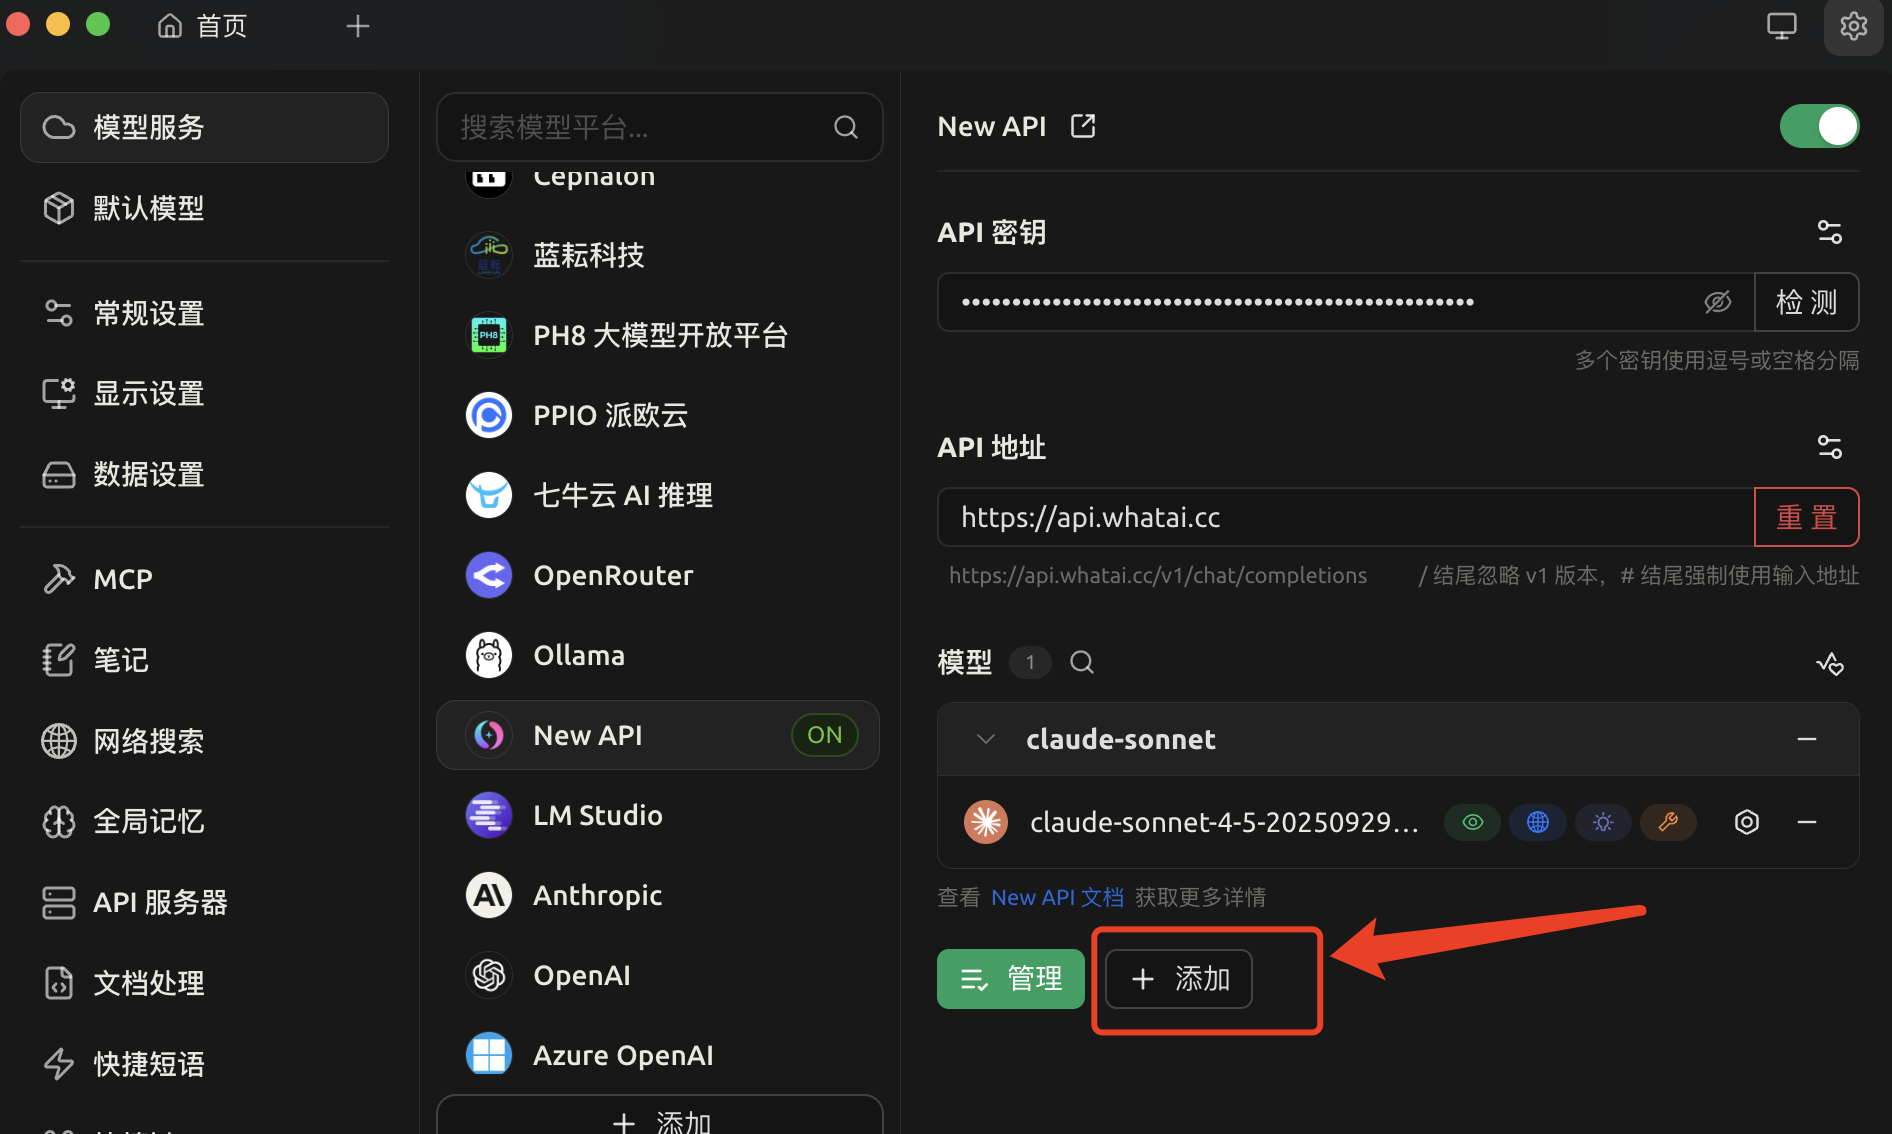Toggle the web globe icon on claude-sonnet model
The width and height of the screenshot is (1892, 1134).
1537,822
